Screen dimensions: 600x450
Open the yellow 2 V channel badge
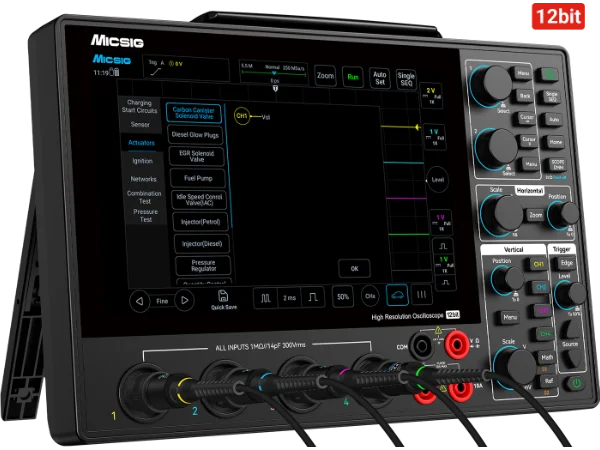coord(431,96)
